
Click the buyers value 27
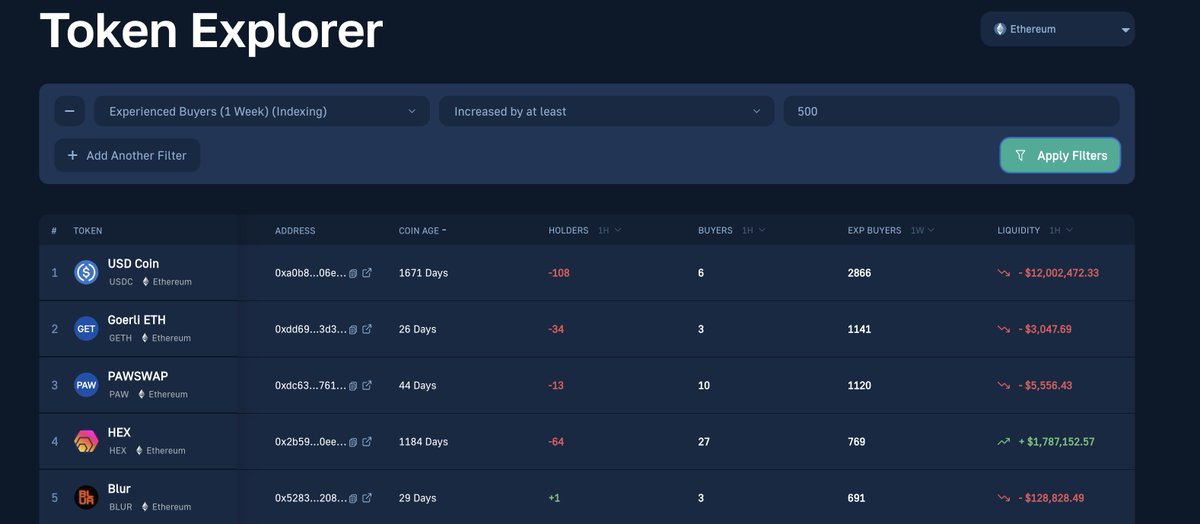point(704,441)
